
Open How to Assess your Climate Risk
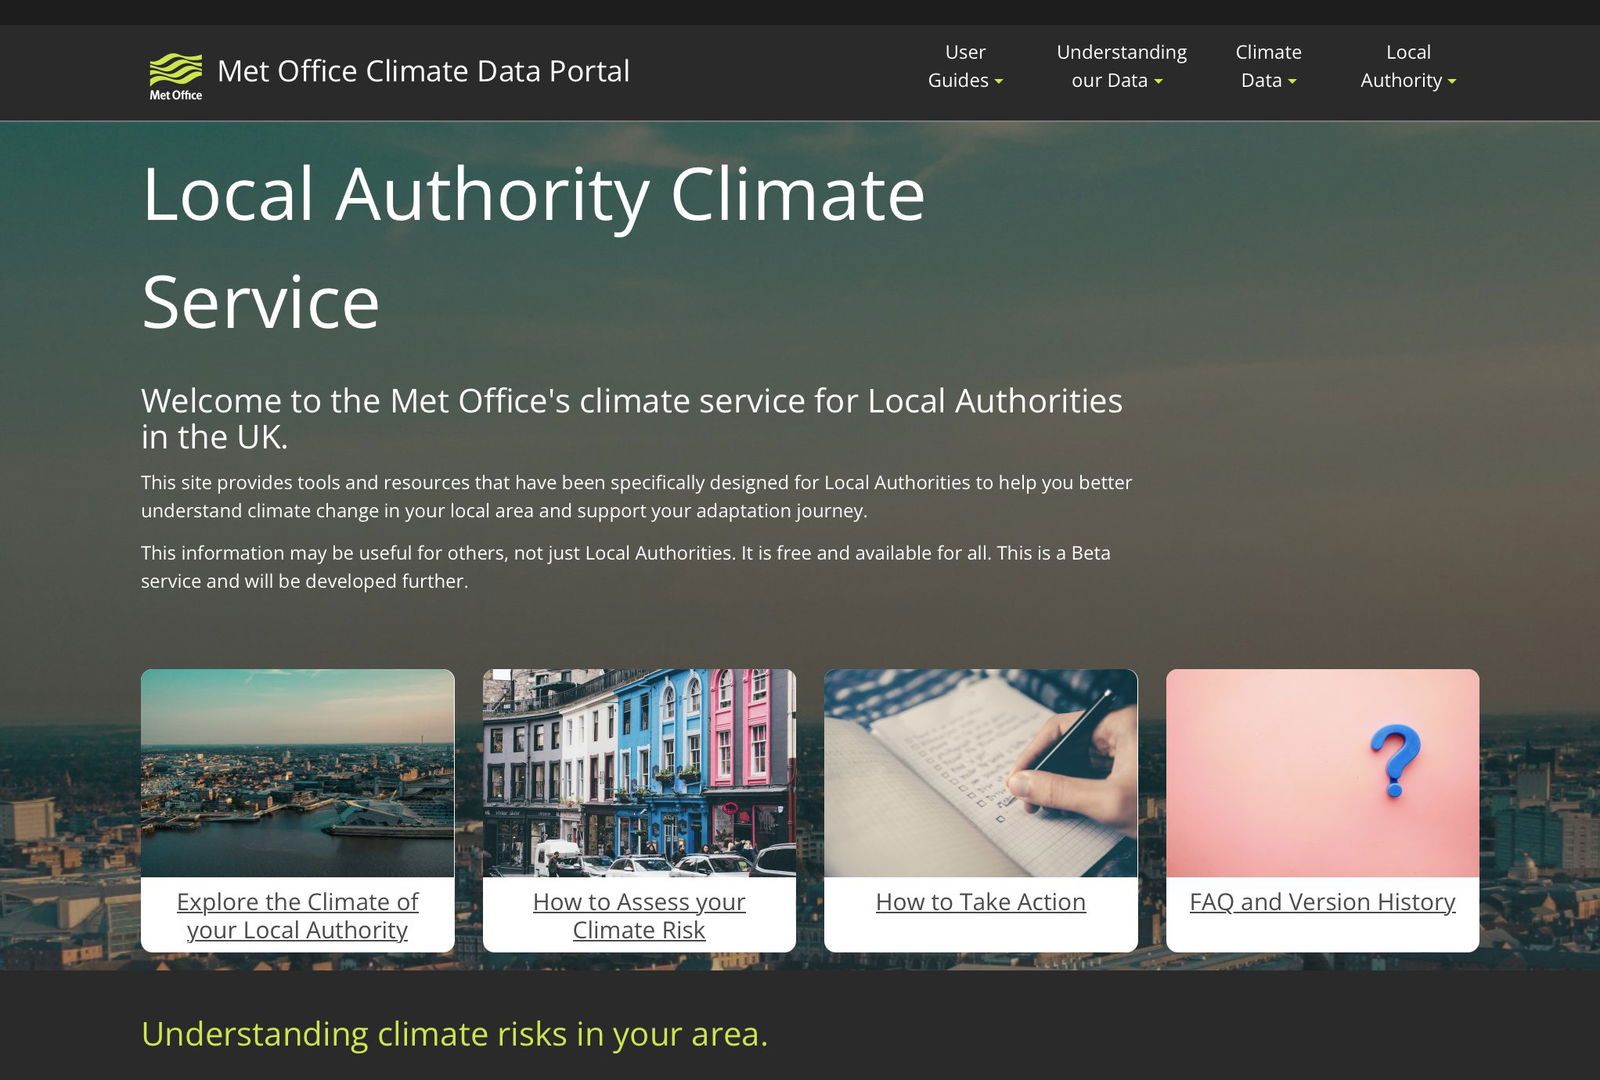pyautogui.click(x=639, y=915)
